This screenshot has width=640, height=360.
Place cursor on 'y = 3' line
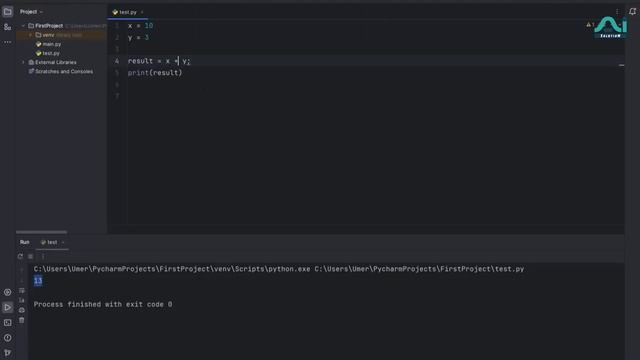[x=138, y=38]
